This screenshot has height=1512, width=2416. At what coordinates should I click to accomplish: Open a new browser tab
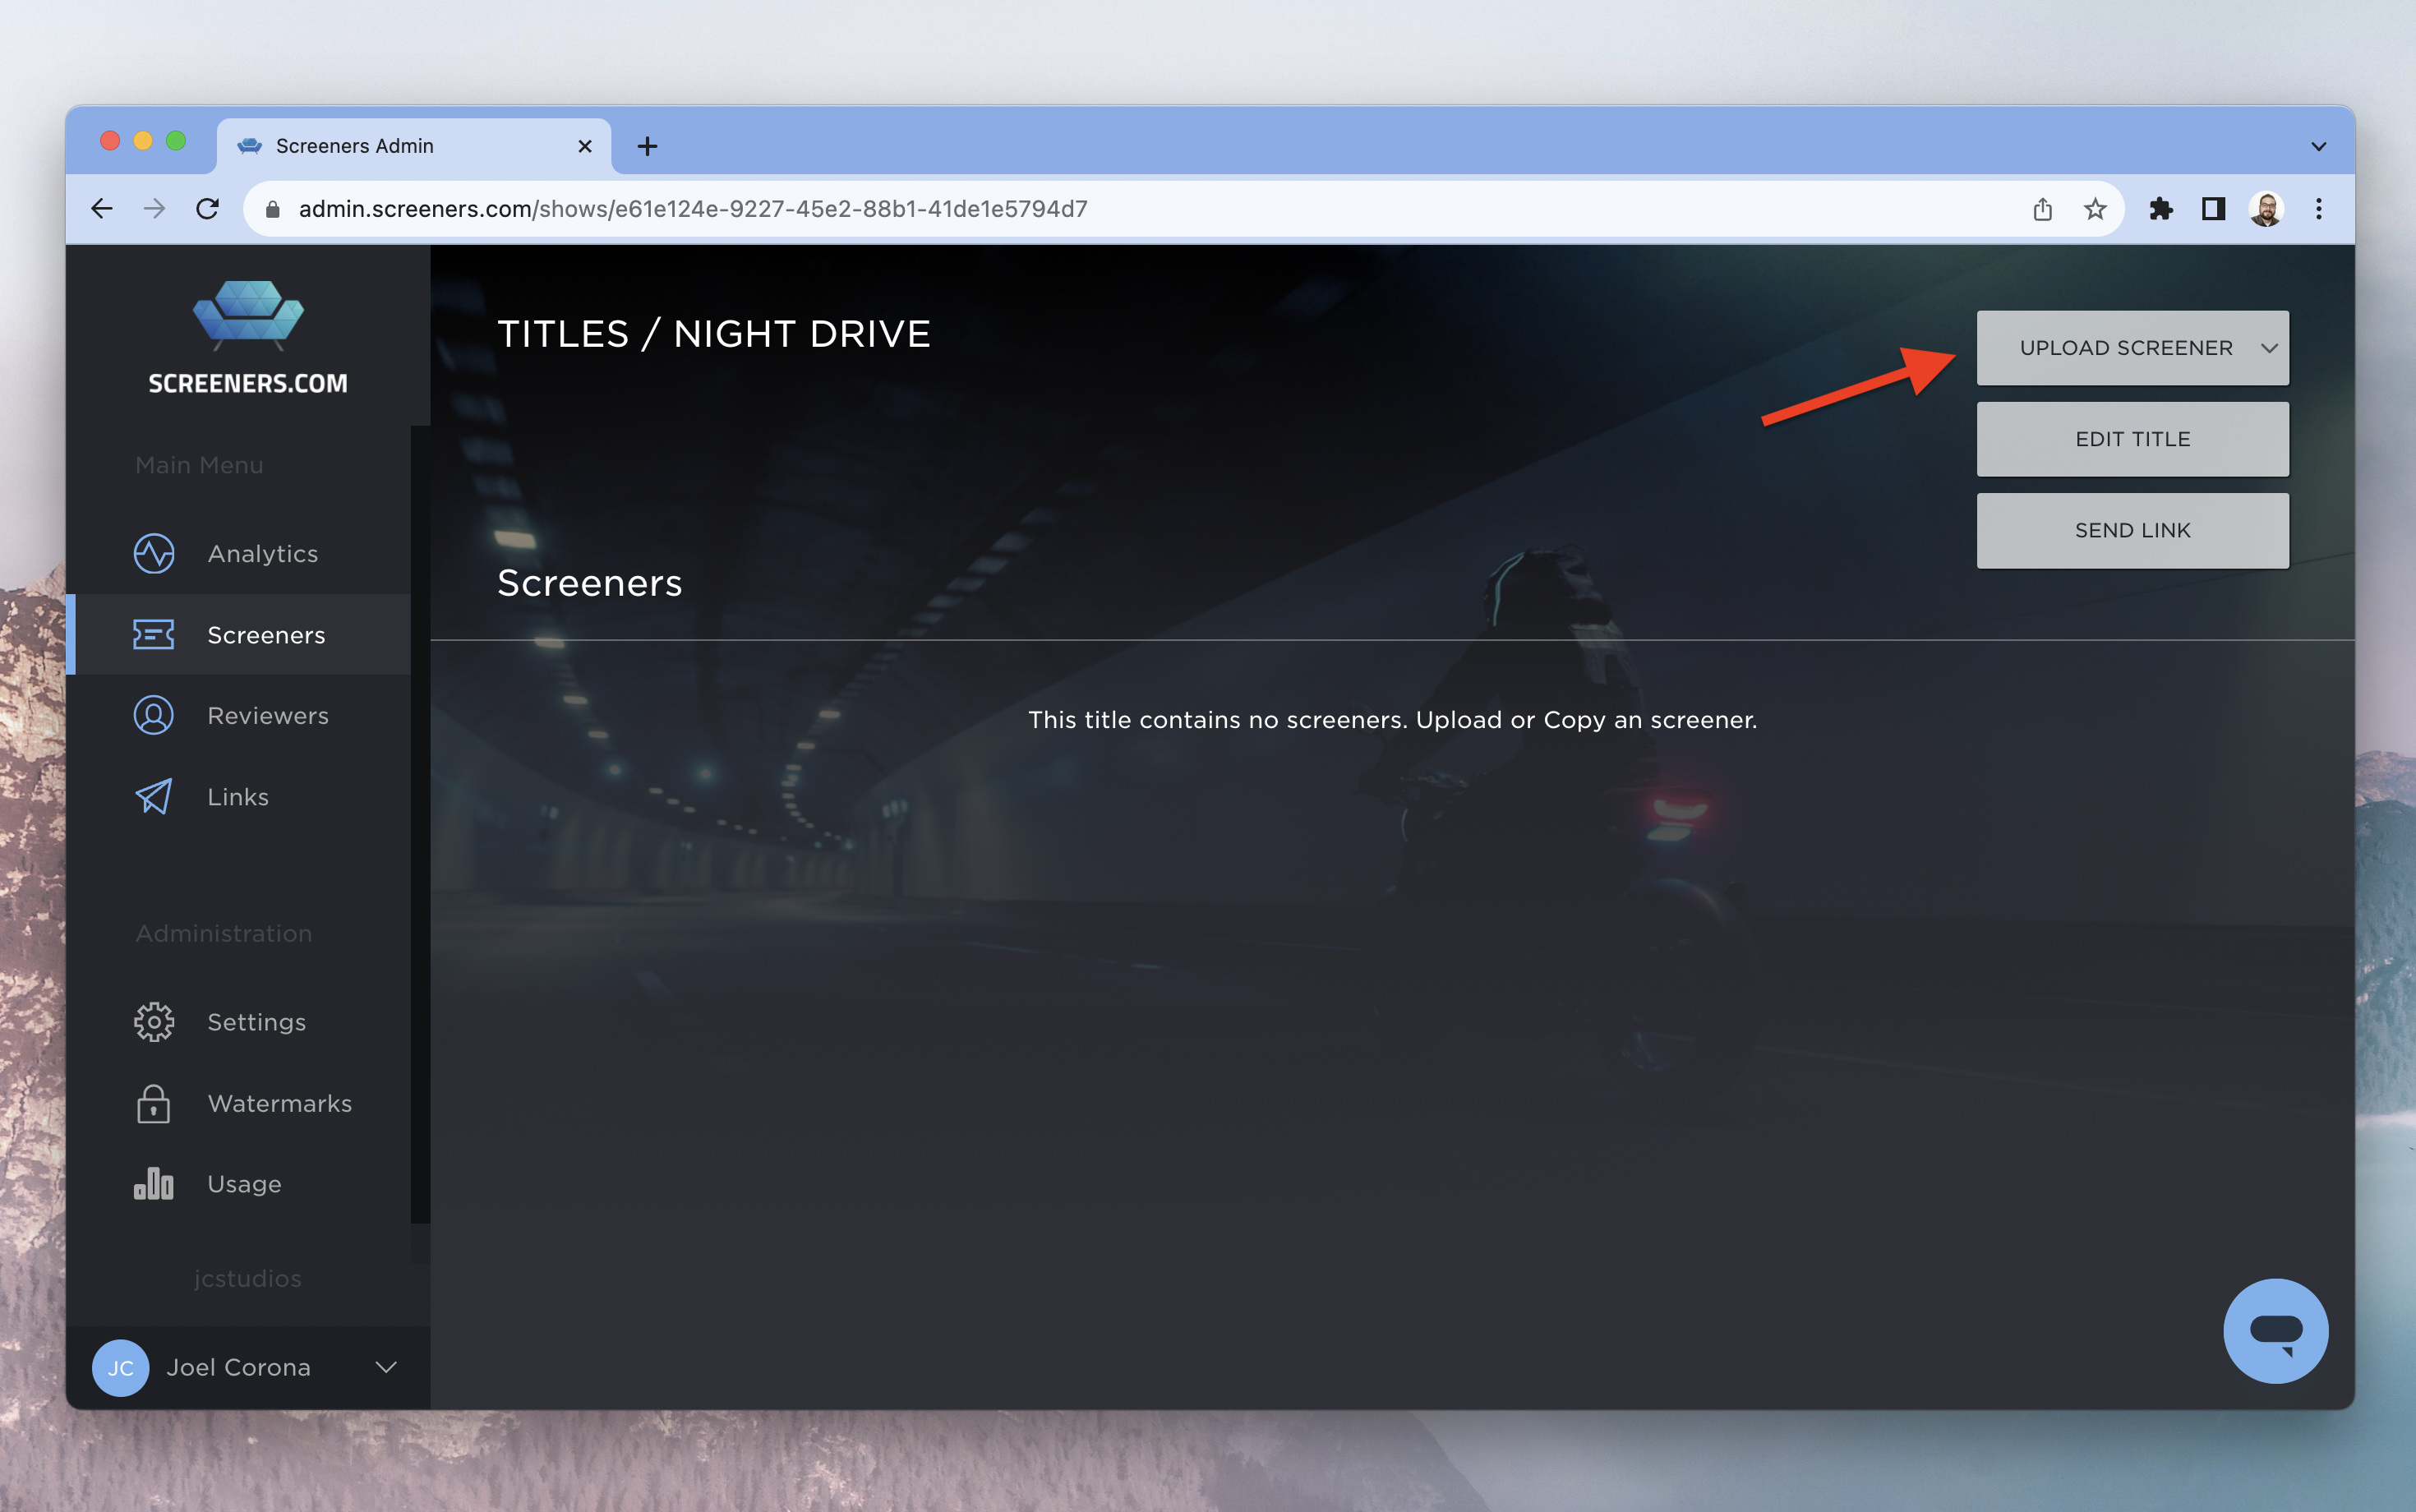pyautogui.click(x=647, y=146)
